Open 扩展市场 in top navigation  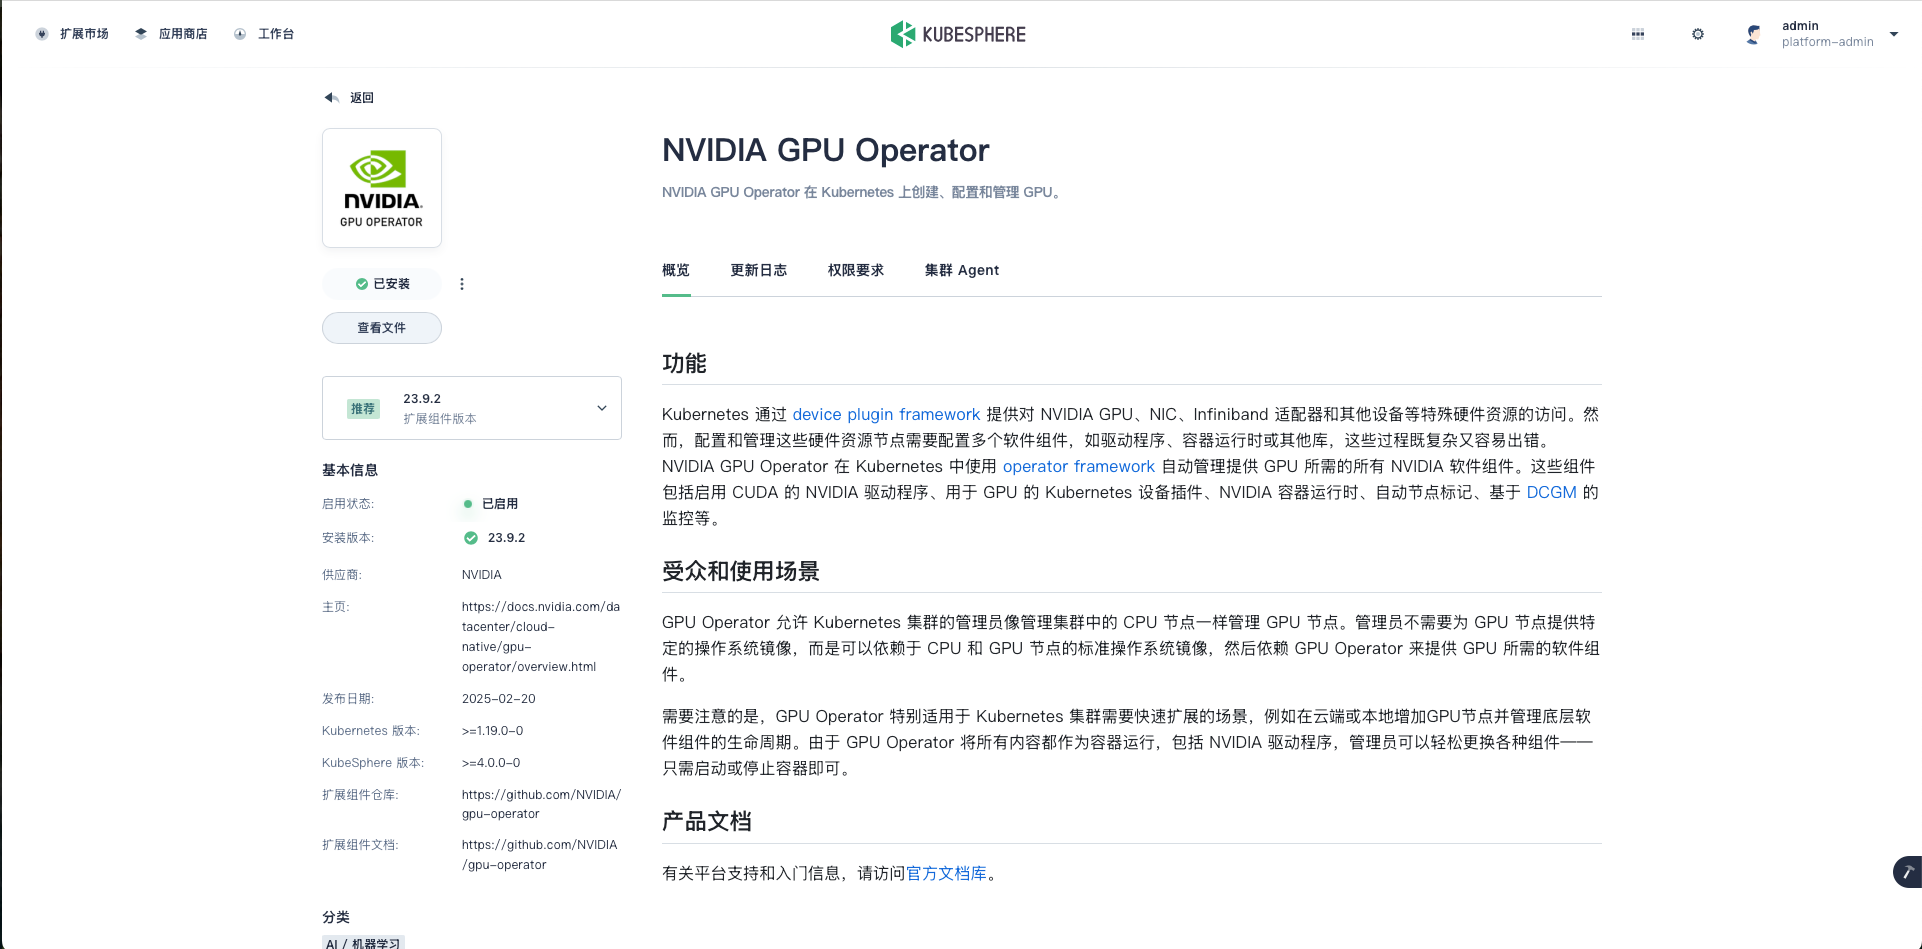click(x=84, y=34)
